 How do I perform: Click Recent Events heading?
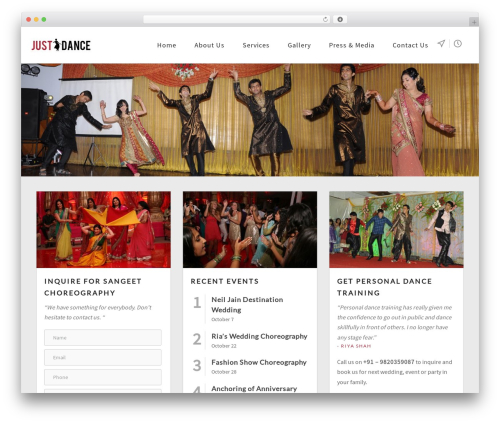(225, 281)
